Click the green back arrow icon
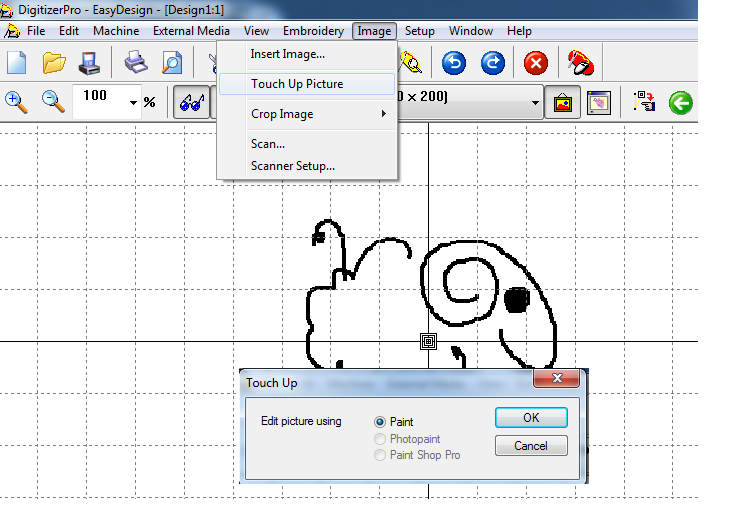Screen dimensions: 730x512 click(x=681, y=102)
